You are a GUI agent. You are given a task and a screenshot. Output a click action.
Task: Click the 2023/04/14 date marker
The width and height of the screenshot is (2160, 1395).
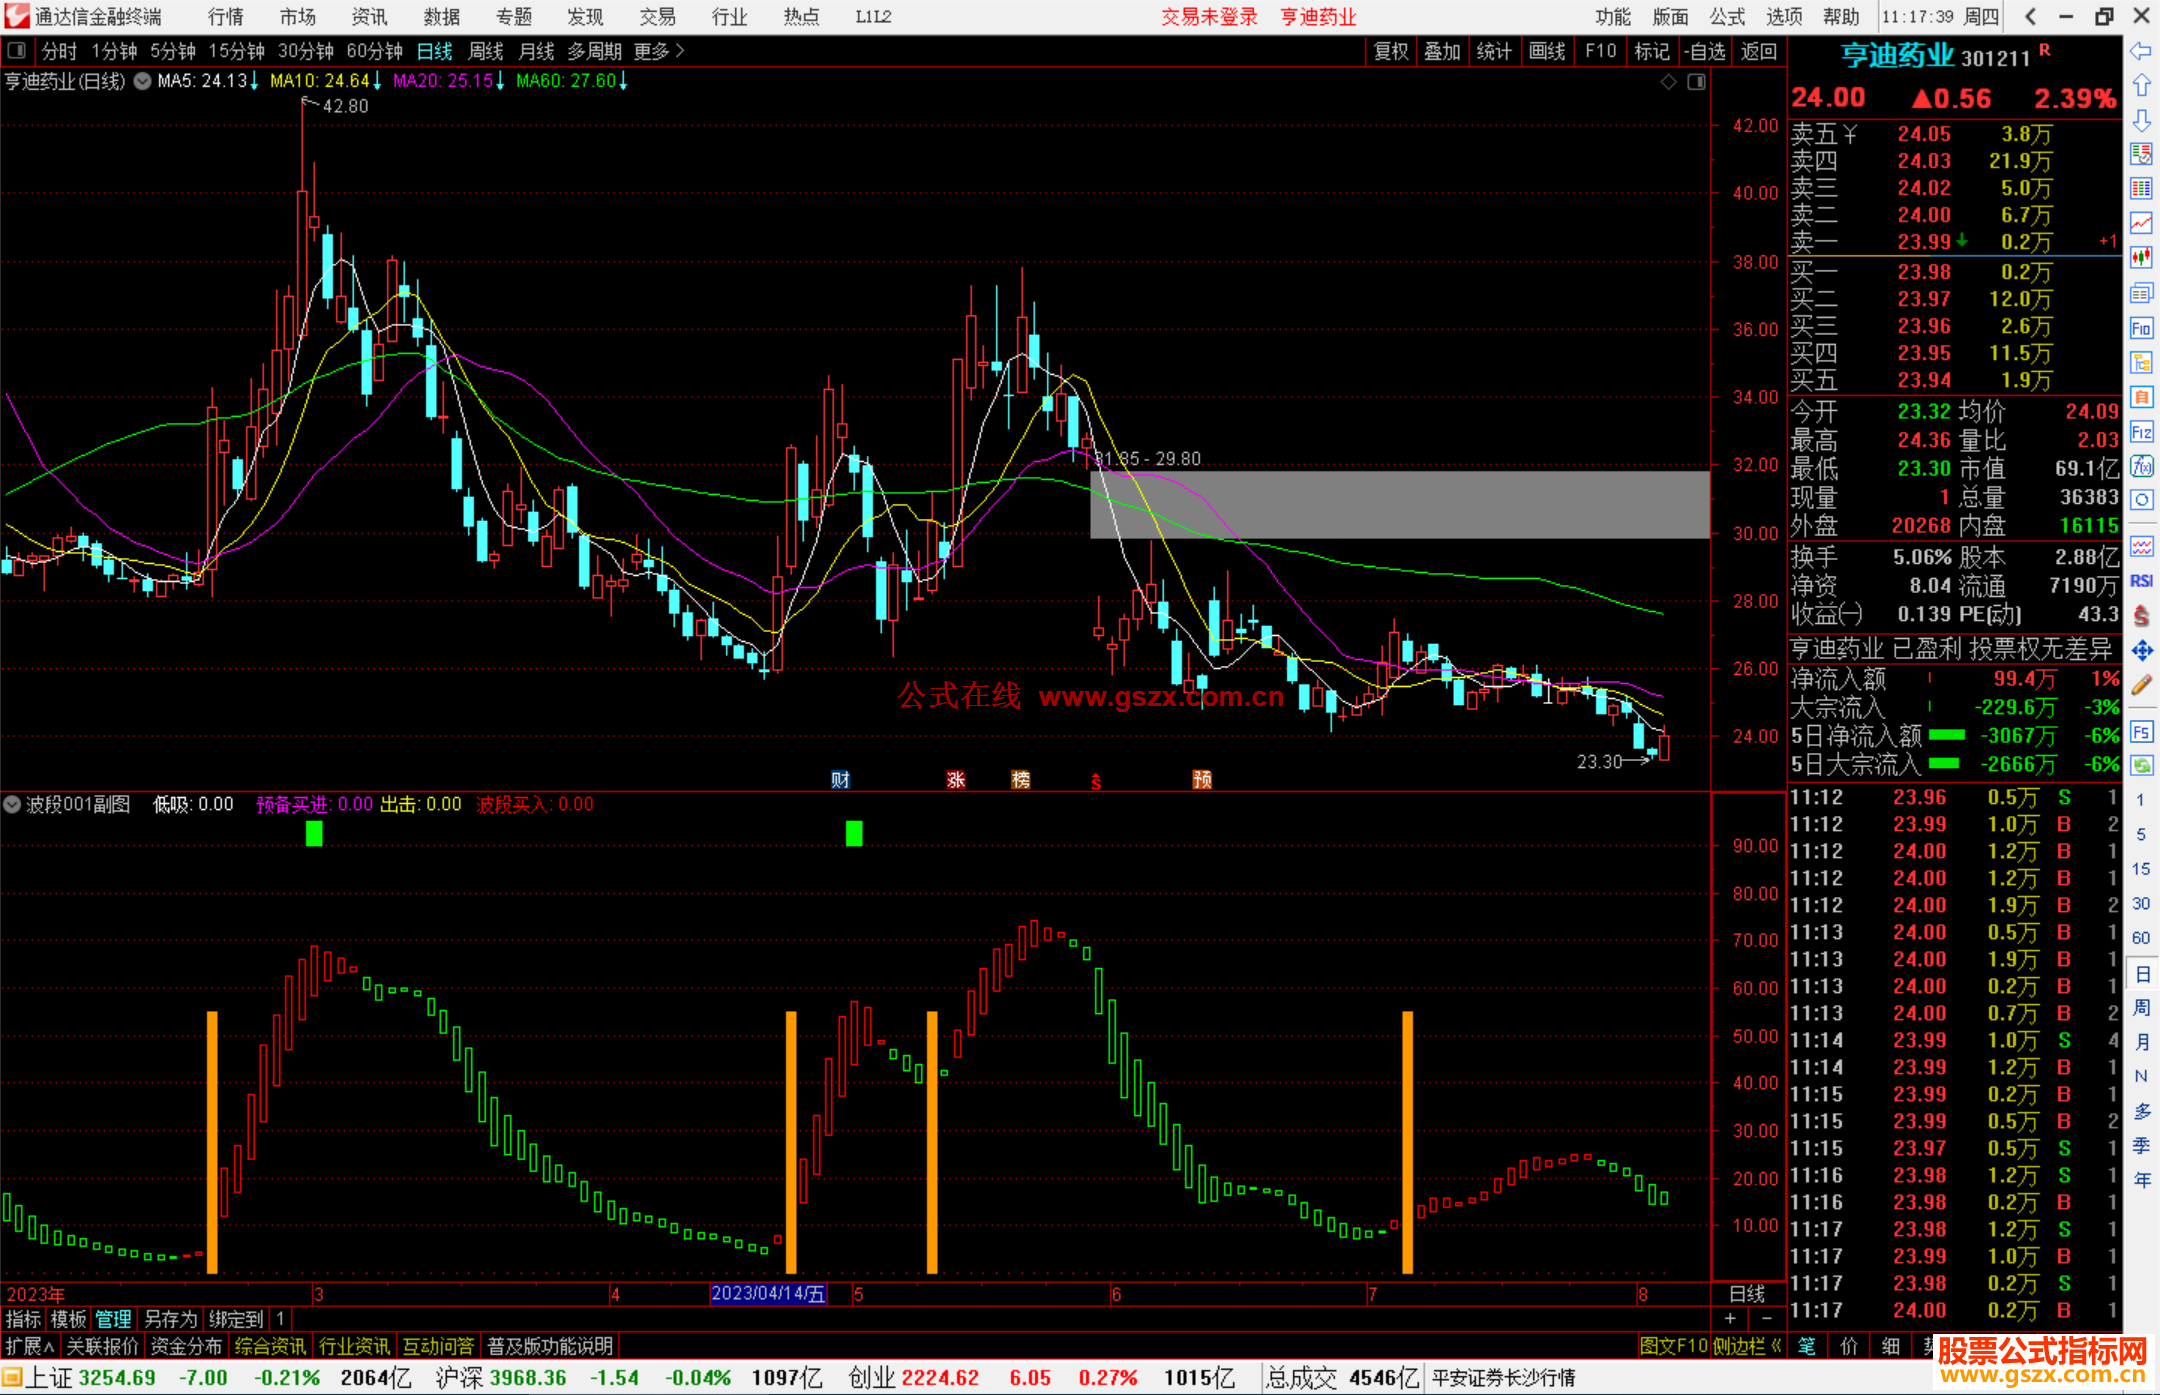tap(768, 1294)
